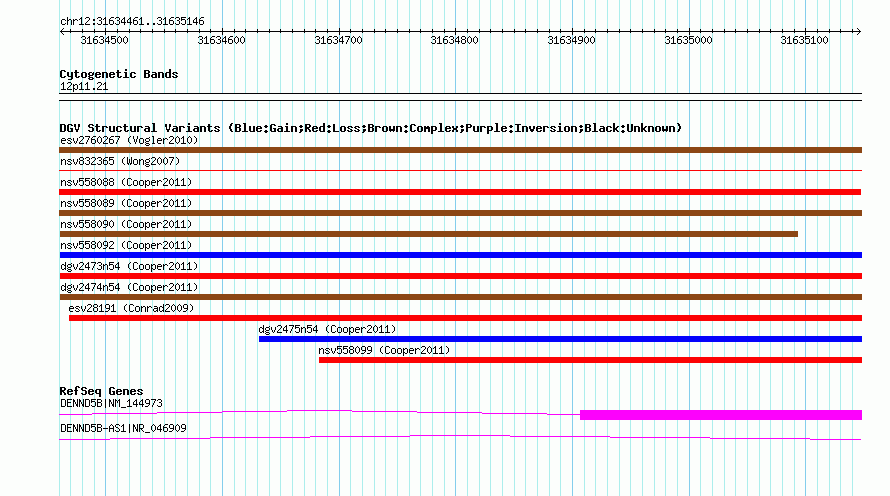The height and width of the screenshot is (496, 890).
Task: Click the thin red nsv832365 variant line
Action: point(460,170)
